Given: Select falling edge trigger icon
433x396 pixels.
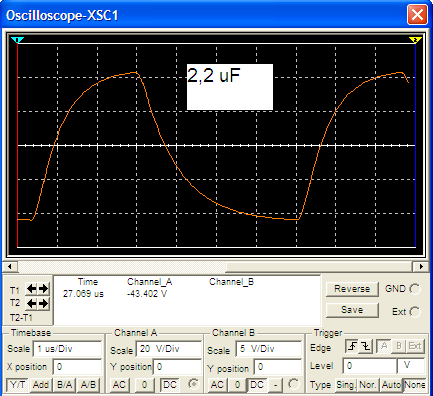Looking at the screenshot, I should click(x=366, y=346).
